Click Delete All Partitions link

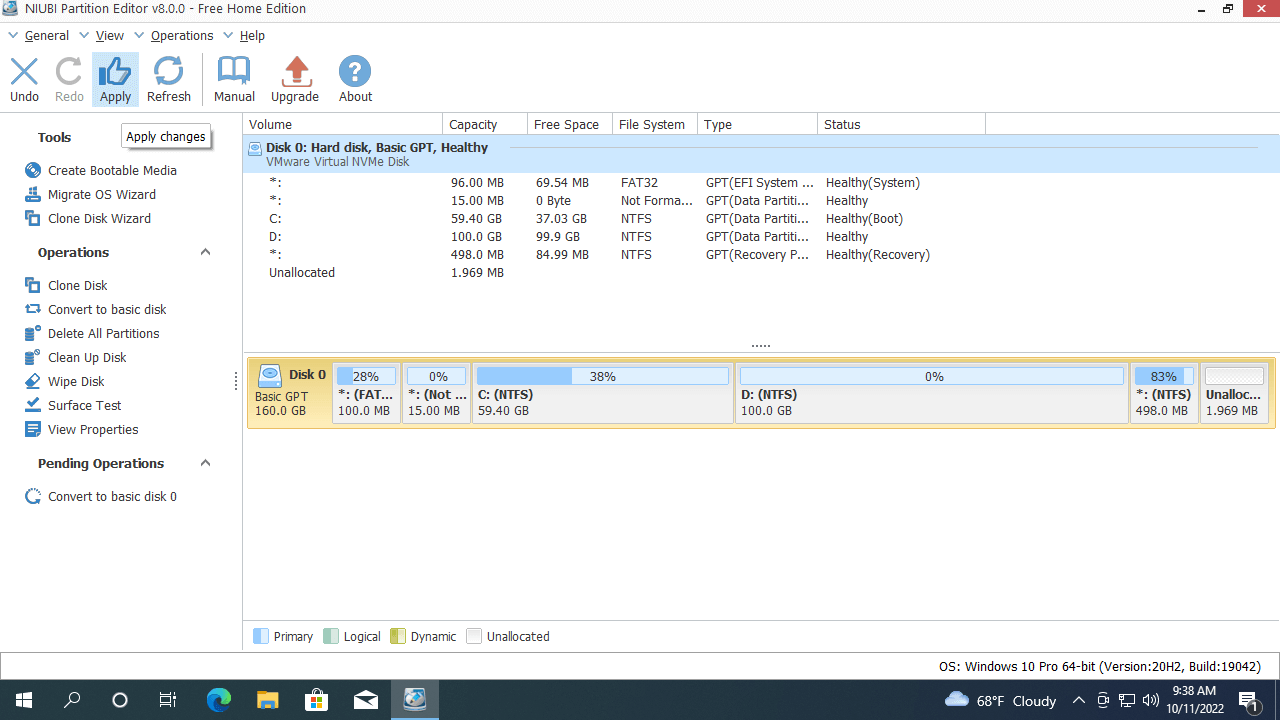tap(103, 333)
